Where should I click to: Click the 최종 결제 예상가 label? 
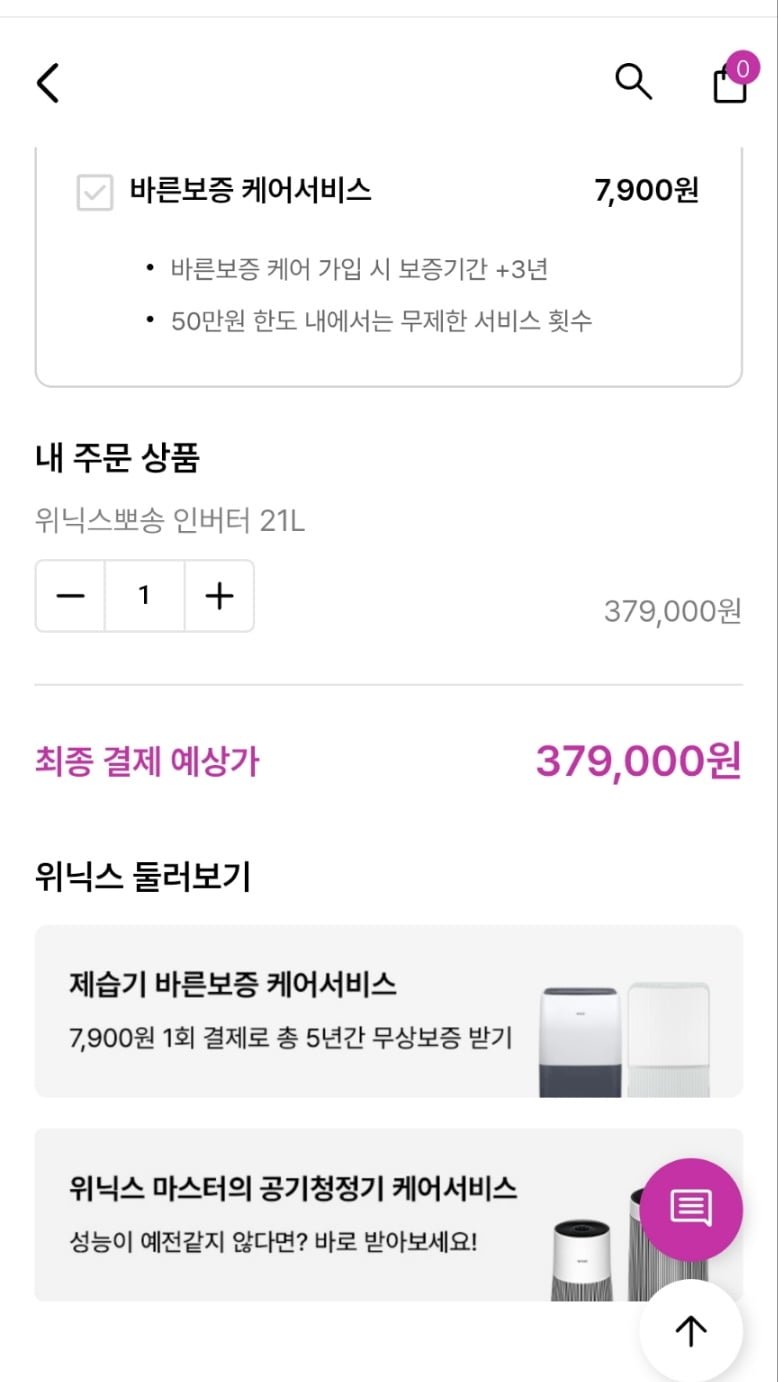click(x=147, y=762)
